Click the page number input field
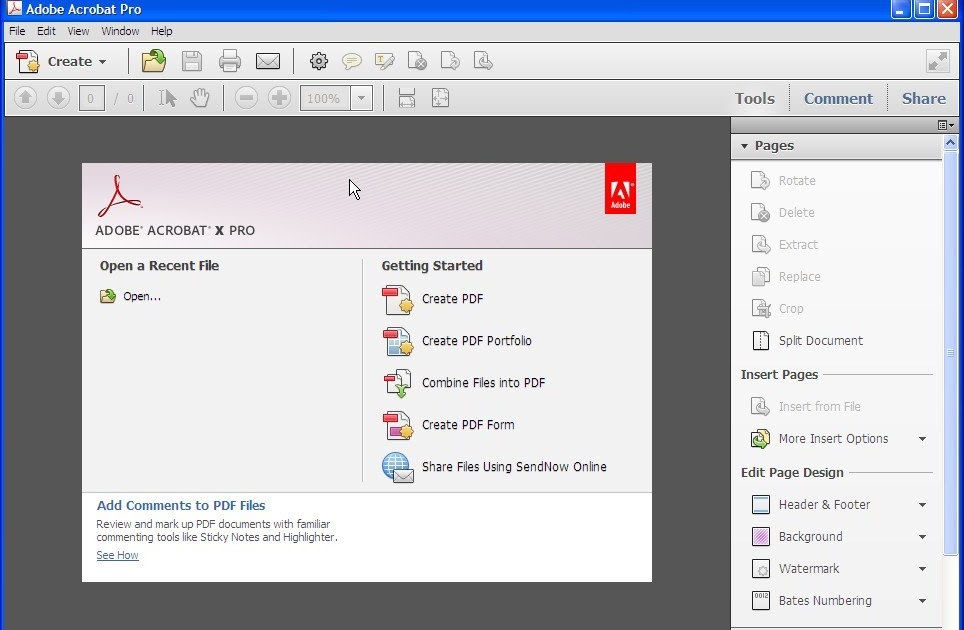The height and width of the screenshot is (630, 964). [91, 98]
